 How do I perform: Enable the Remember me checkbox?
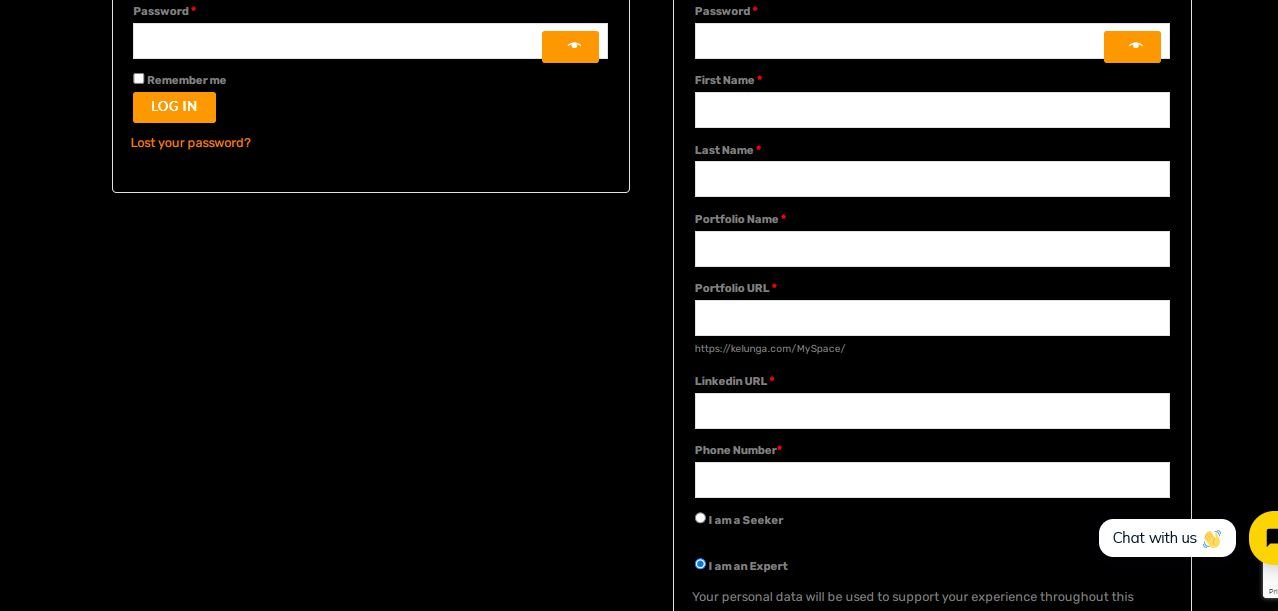[139, 79]
